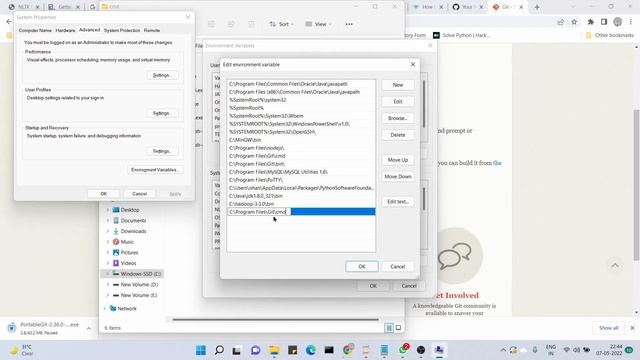This screenshot has width=640, height=360.
Task: Click OK in System Properties window
Action: point(104,194)
